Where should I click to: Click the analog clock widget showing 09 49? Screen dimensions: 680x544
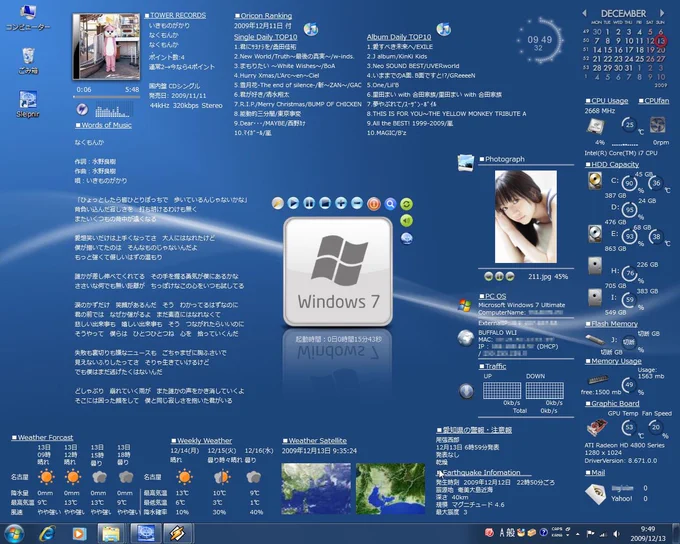[x=540, y=41]
